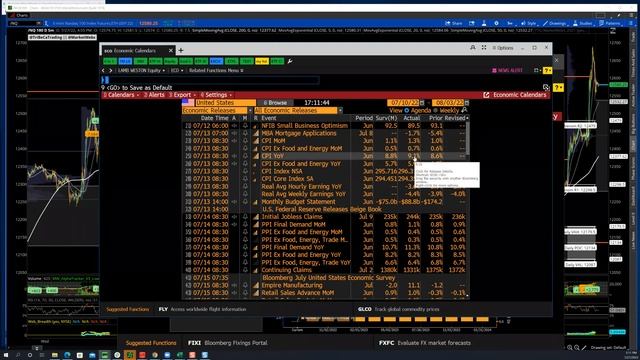The width and height of the screenshot is (640, 360).
Task: Open the column dropdown beside Revised header
Action: coord(467,118)
